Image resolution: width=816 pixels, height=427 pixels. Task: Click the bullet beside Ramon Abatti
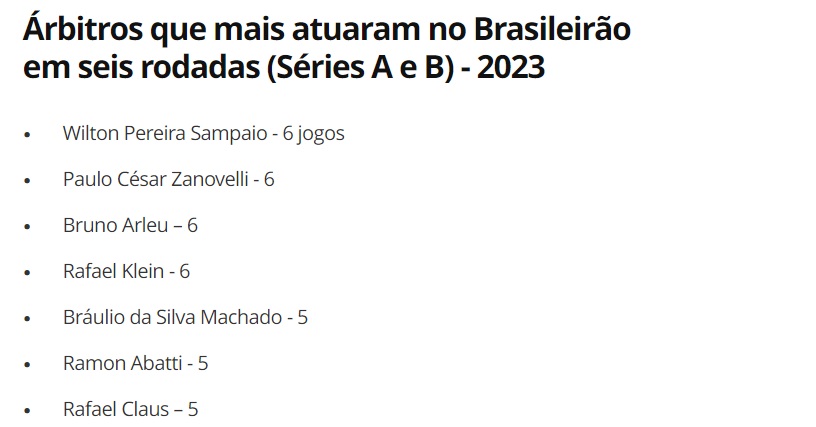pos(28,365)
